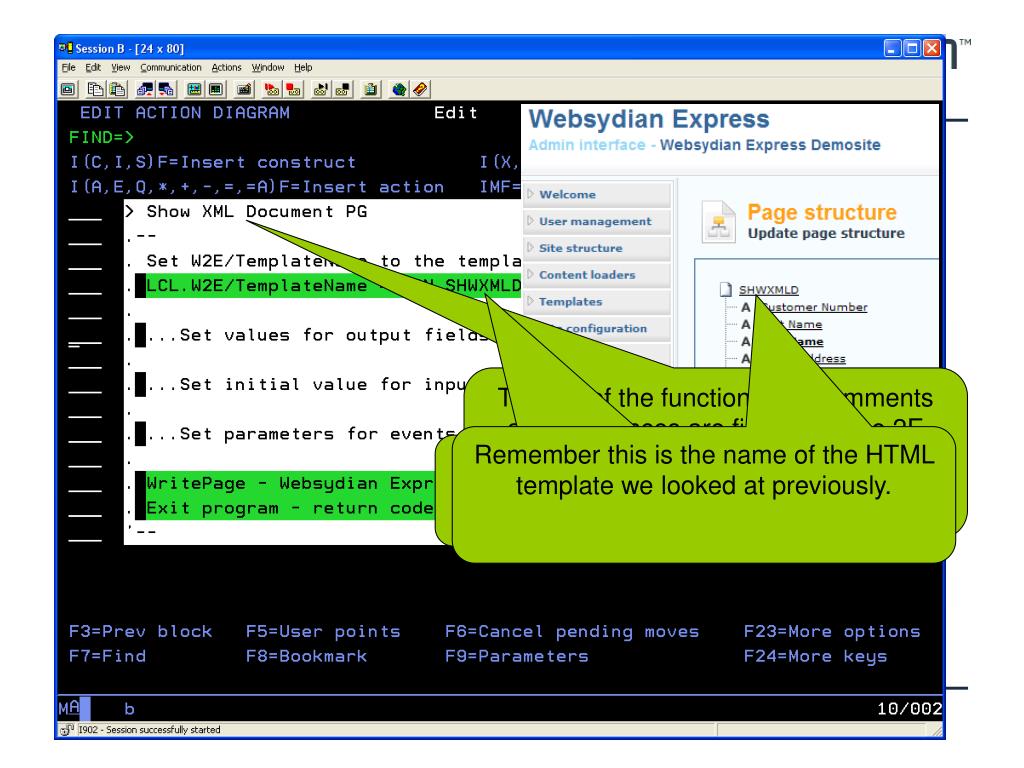
Task: Click the Clipboard viewer toolbar icon
Action: click(x=371, y=89)
